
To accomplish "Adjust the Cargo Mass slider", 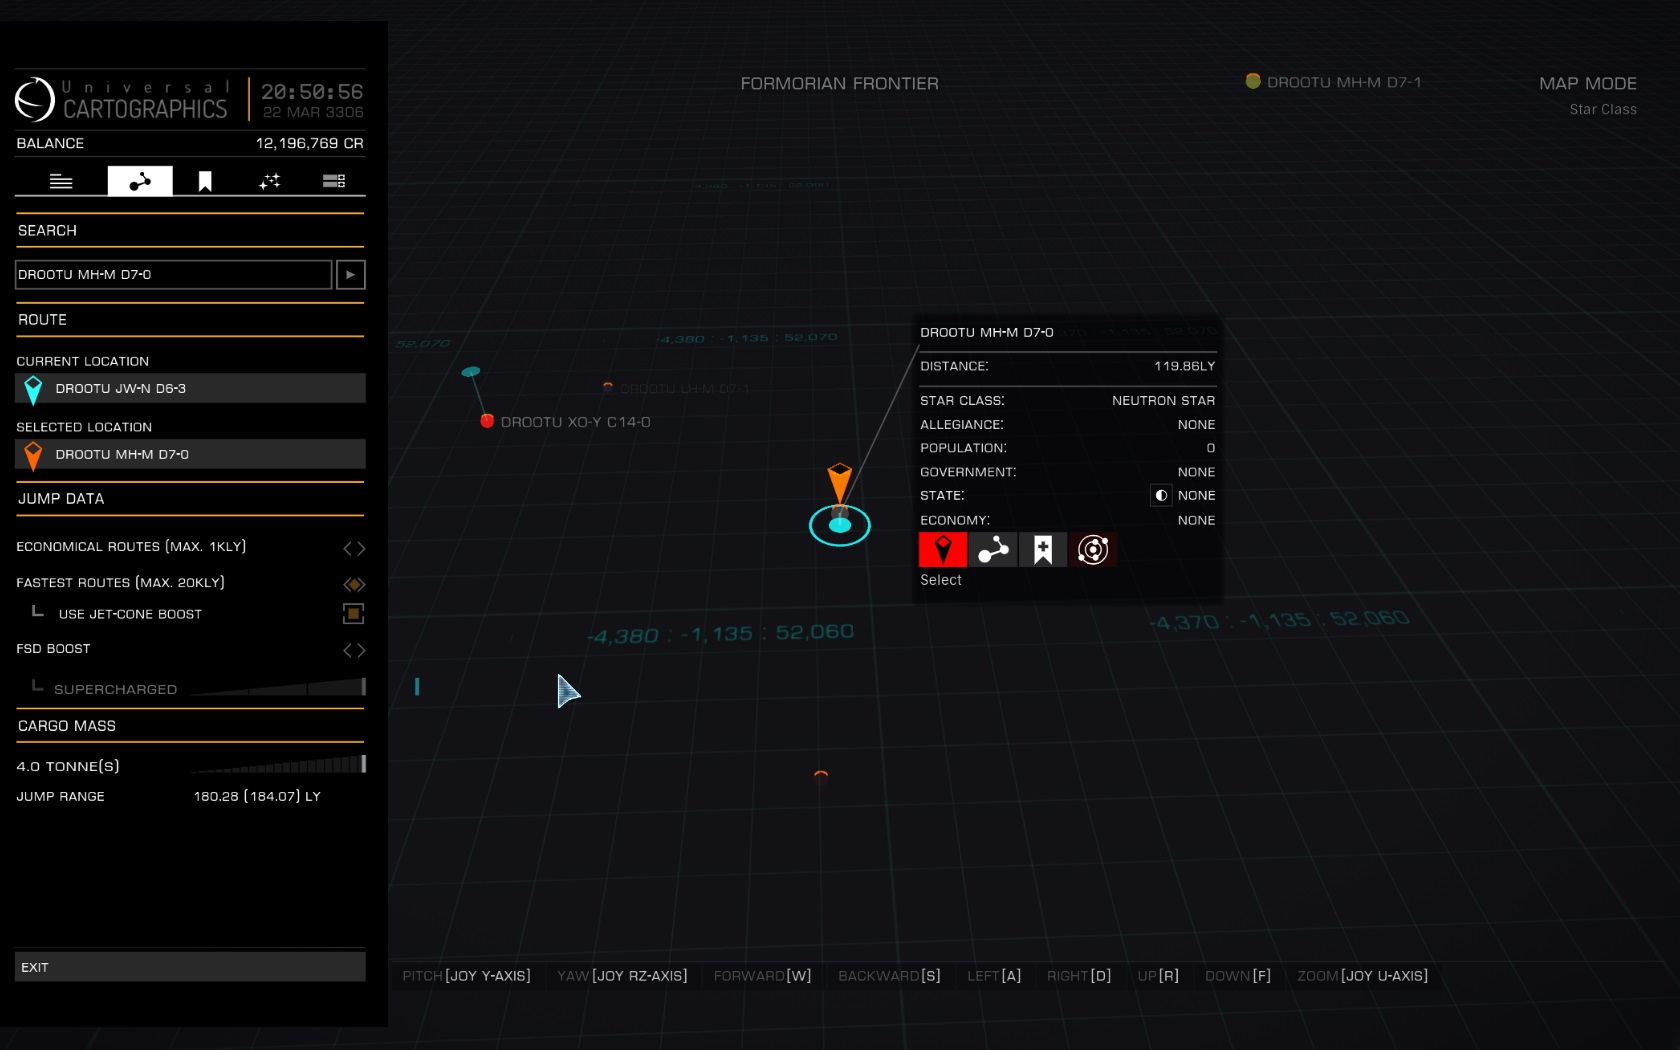I will tap(277, 765).
